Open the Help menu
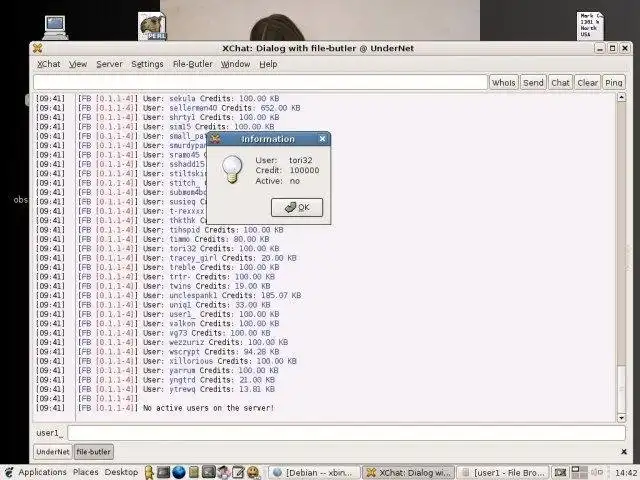The width and height of the screenshot is (640, 480). pyautogui.click(x=268, y=64)
